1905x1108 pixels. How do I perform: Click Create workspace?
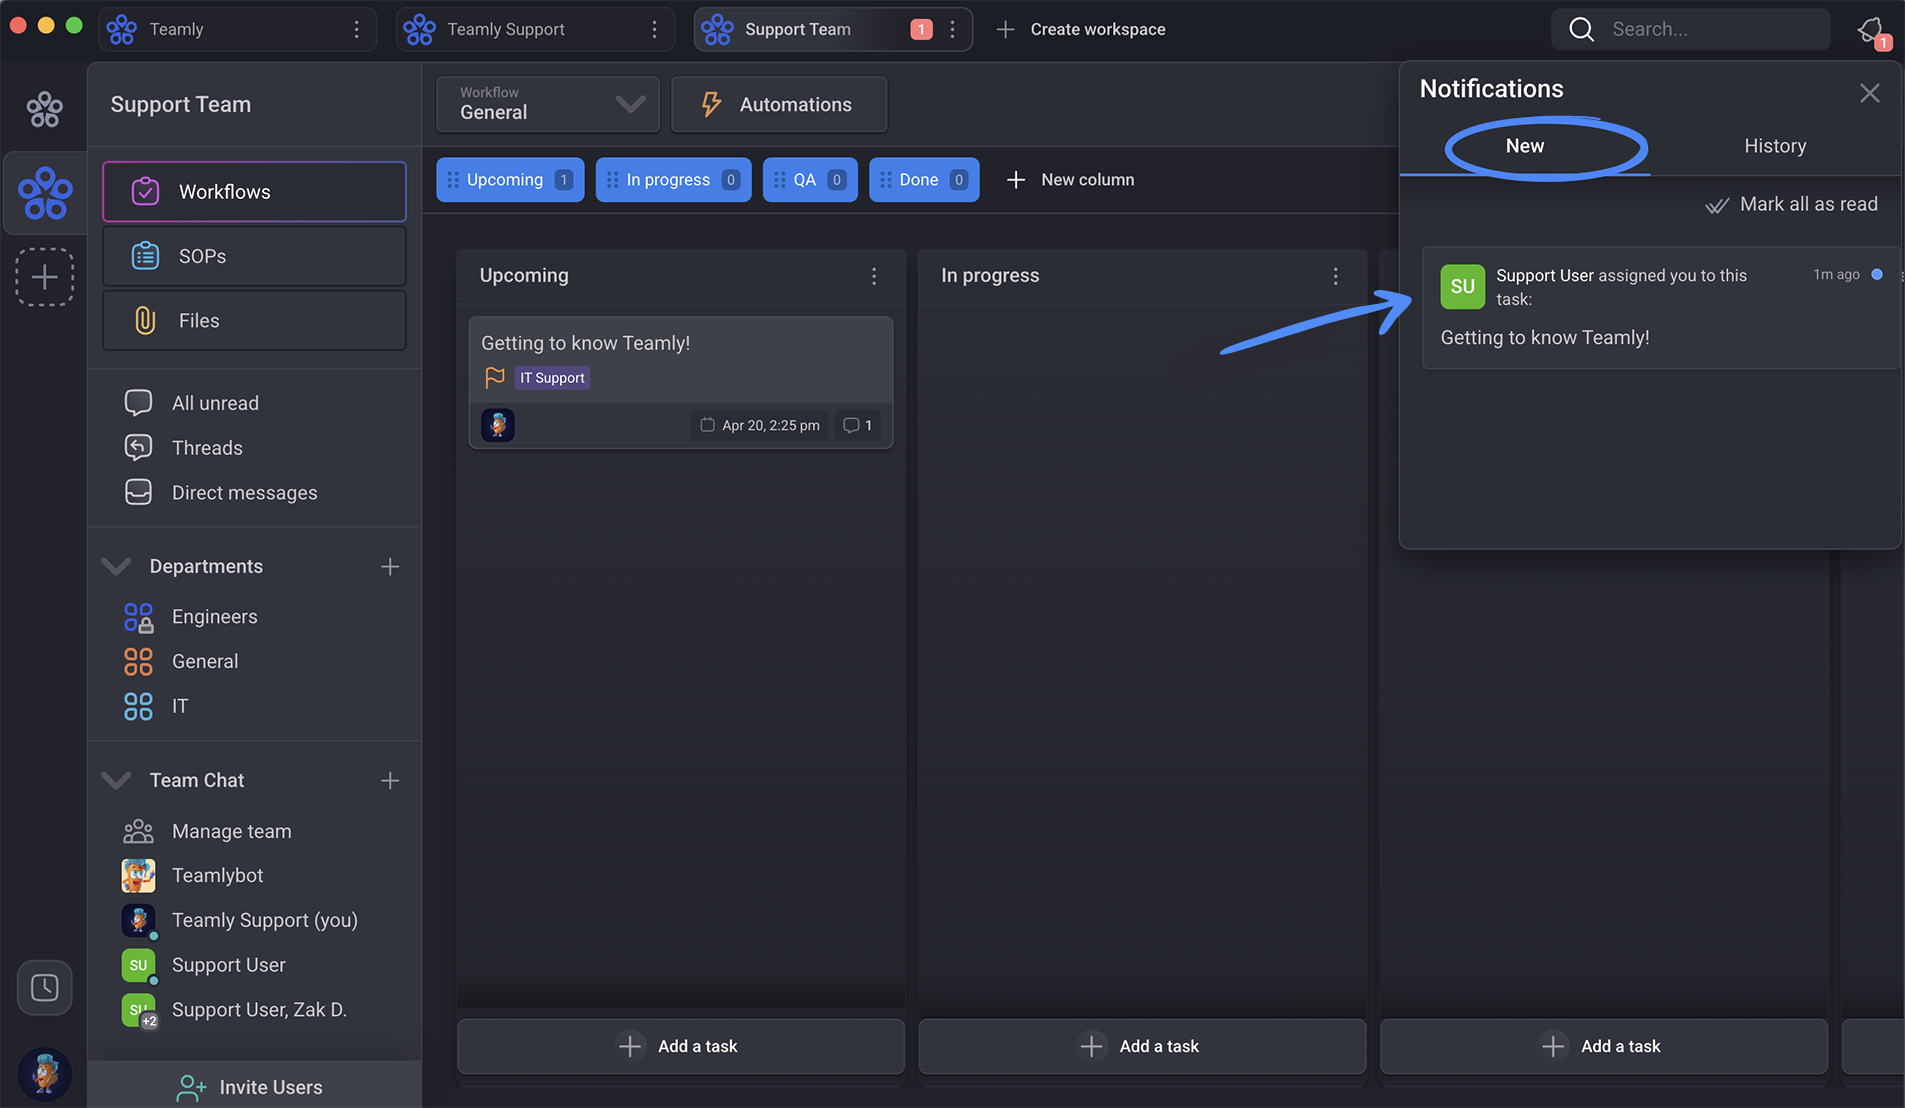pyautogui.click(x=1081, y=30)
